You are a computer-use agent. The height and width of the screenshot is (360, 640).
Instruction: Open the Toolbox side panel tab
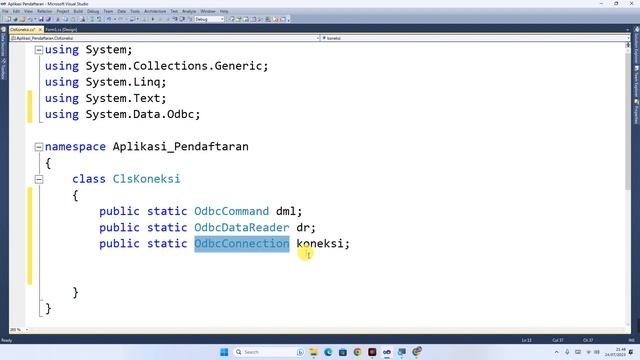(x=4, y=69)
